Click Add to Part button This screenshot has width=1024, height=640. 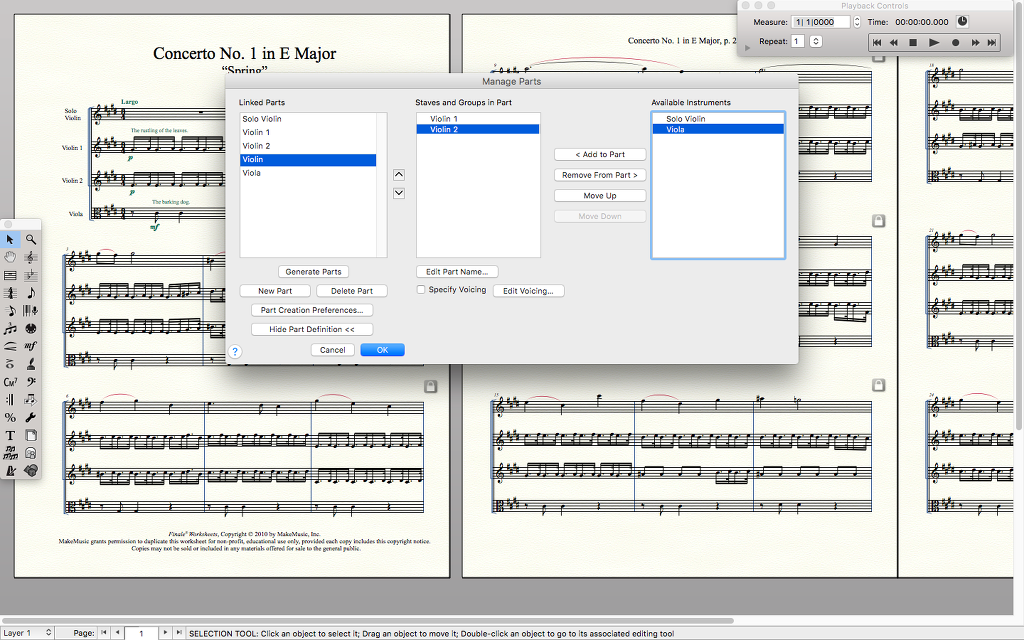point(600,154)
